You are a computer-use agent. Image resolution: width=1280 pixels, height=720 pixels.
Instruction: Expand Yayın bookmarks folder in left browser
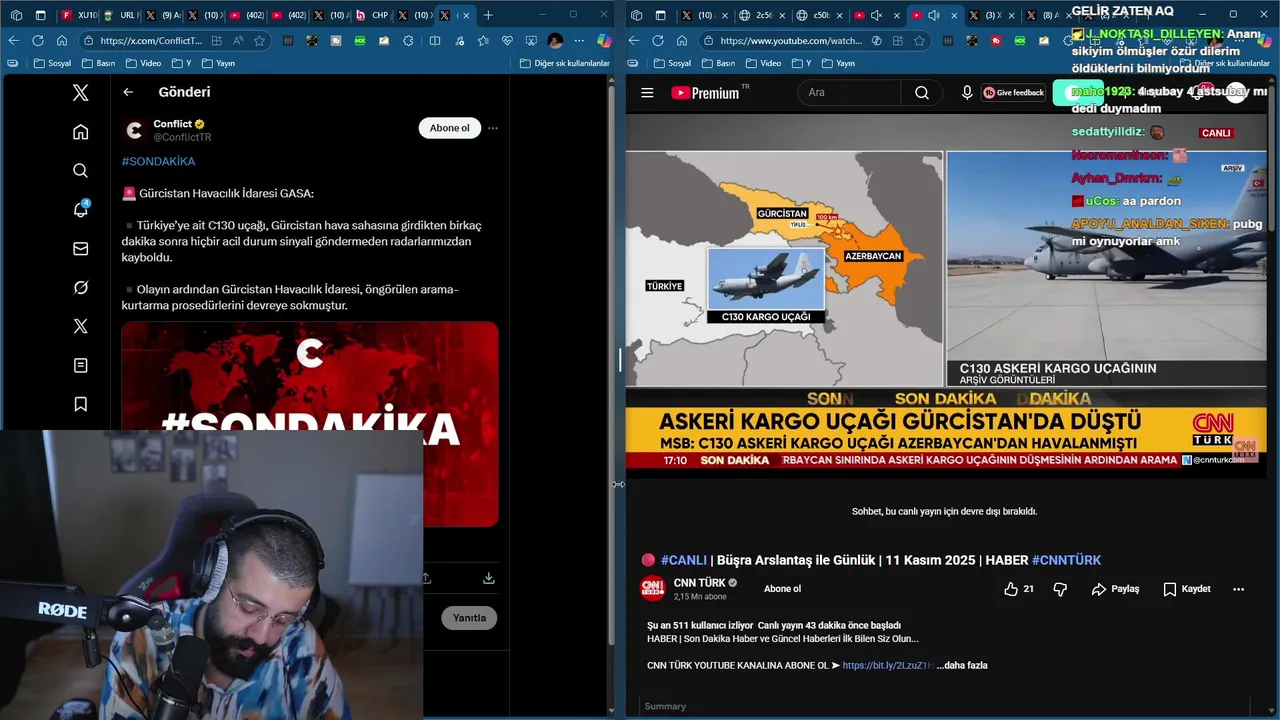pyautogui.click(x=218, y=63)
